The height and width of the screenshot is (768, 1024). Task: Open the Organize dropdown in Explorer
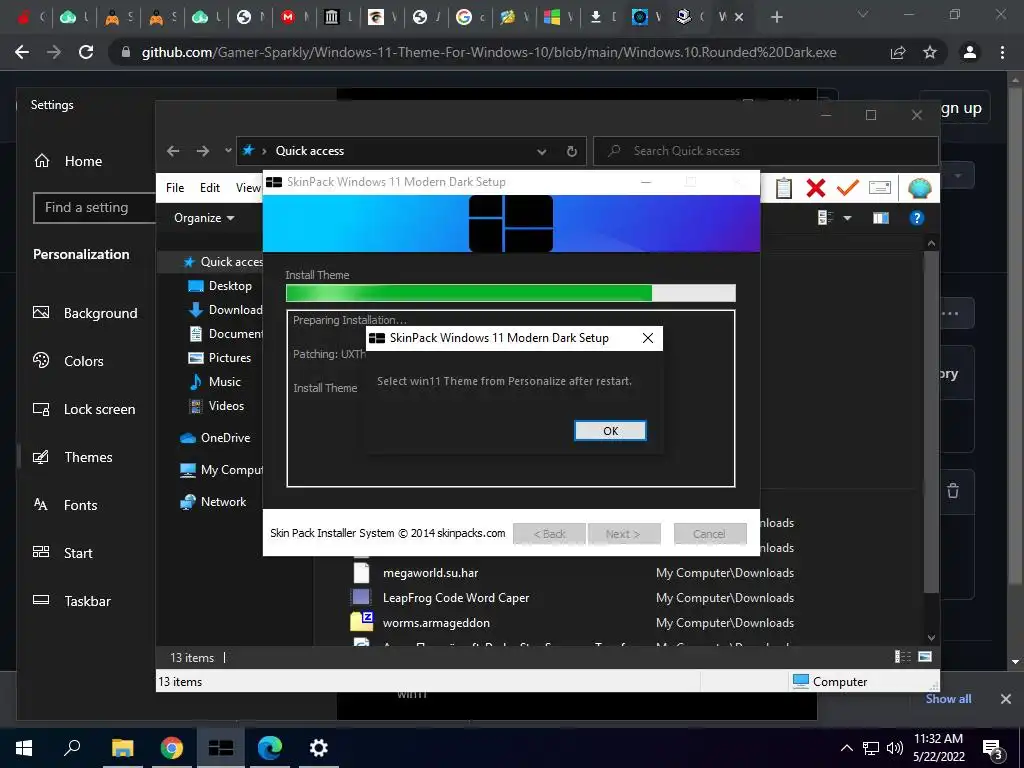(x=204, y=218)
